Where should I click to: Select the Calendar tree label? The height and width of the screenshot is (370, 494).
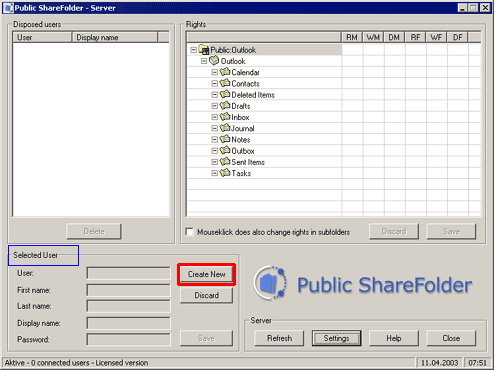pyautogui.click(x=245, y=72)
